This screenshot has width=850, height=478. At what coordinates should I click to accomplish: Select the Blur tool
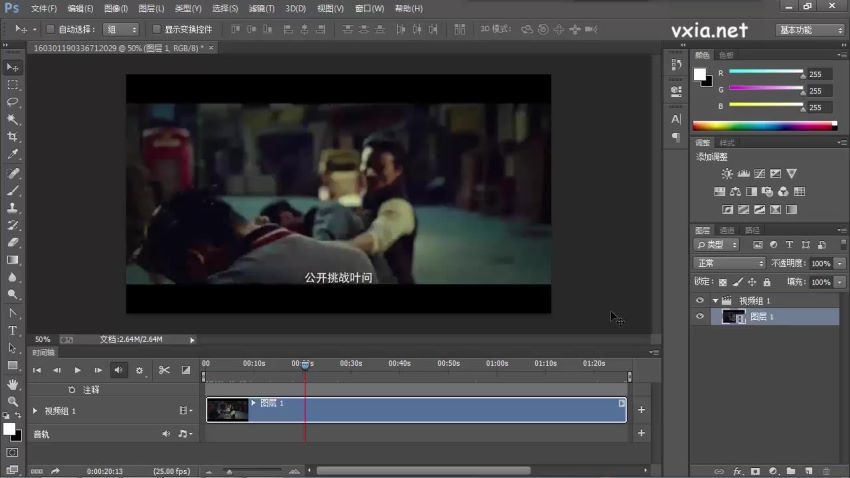click(12, 277)
